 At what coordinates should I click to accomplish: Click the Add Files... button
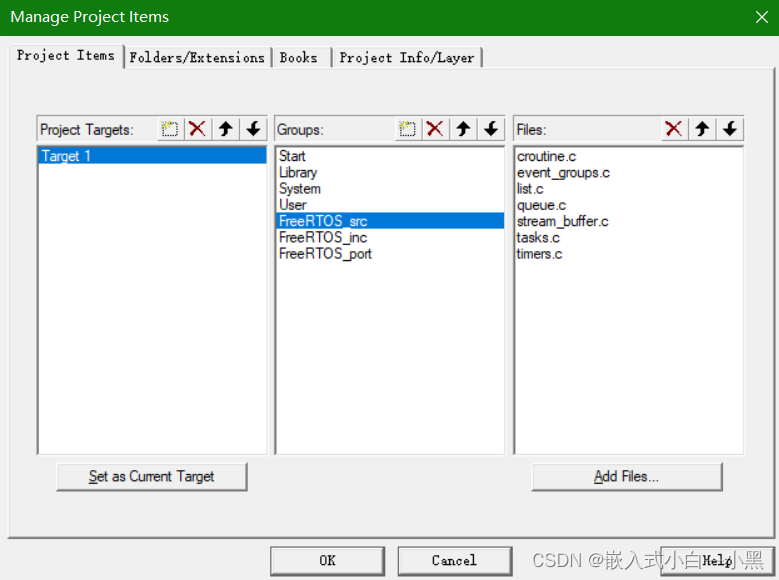(x=626, y=477)
